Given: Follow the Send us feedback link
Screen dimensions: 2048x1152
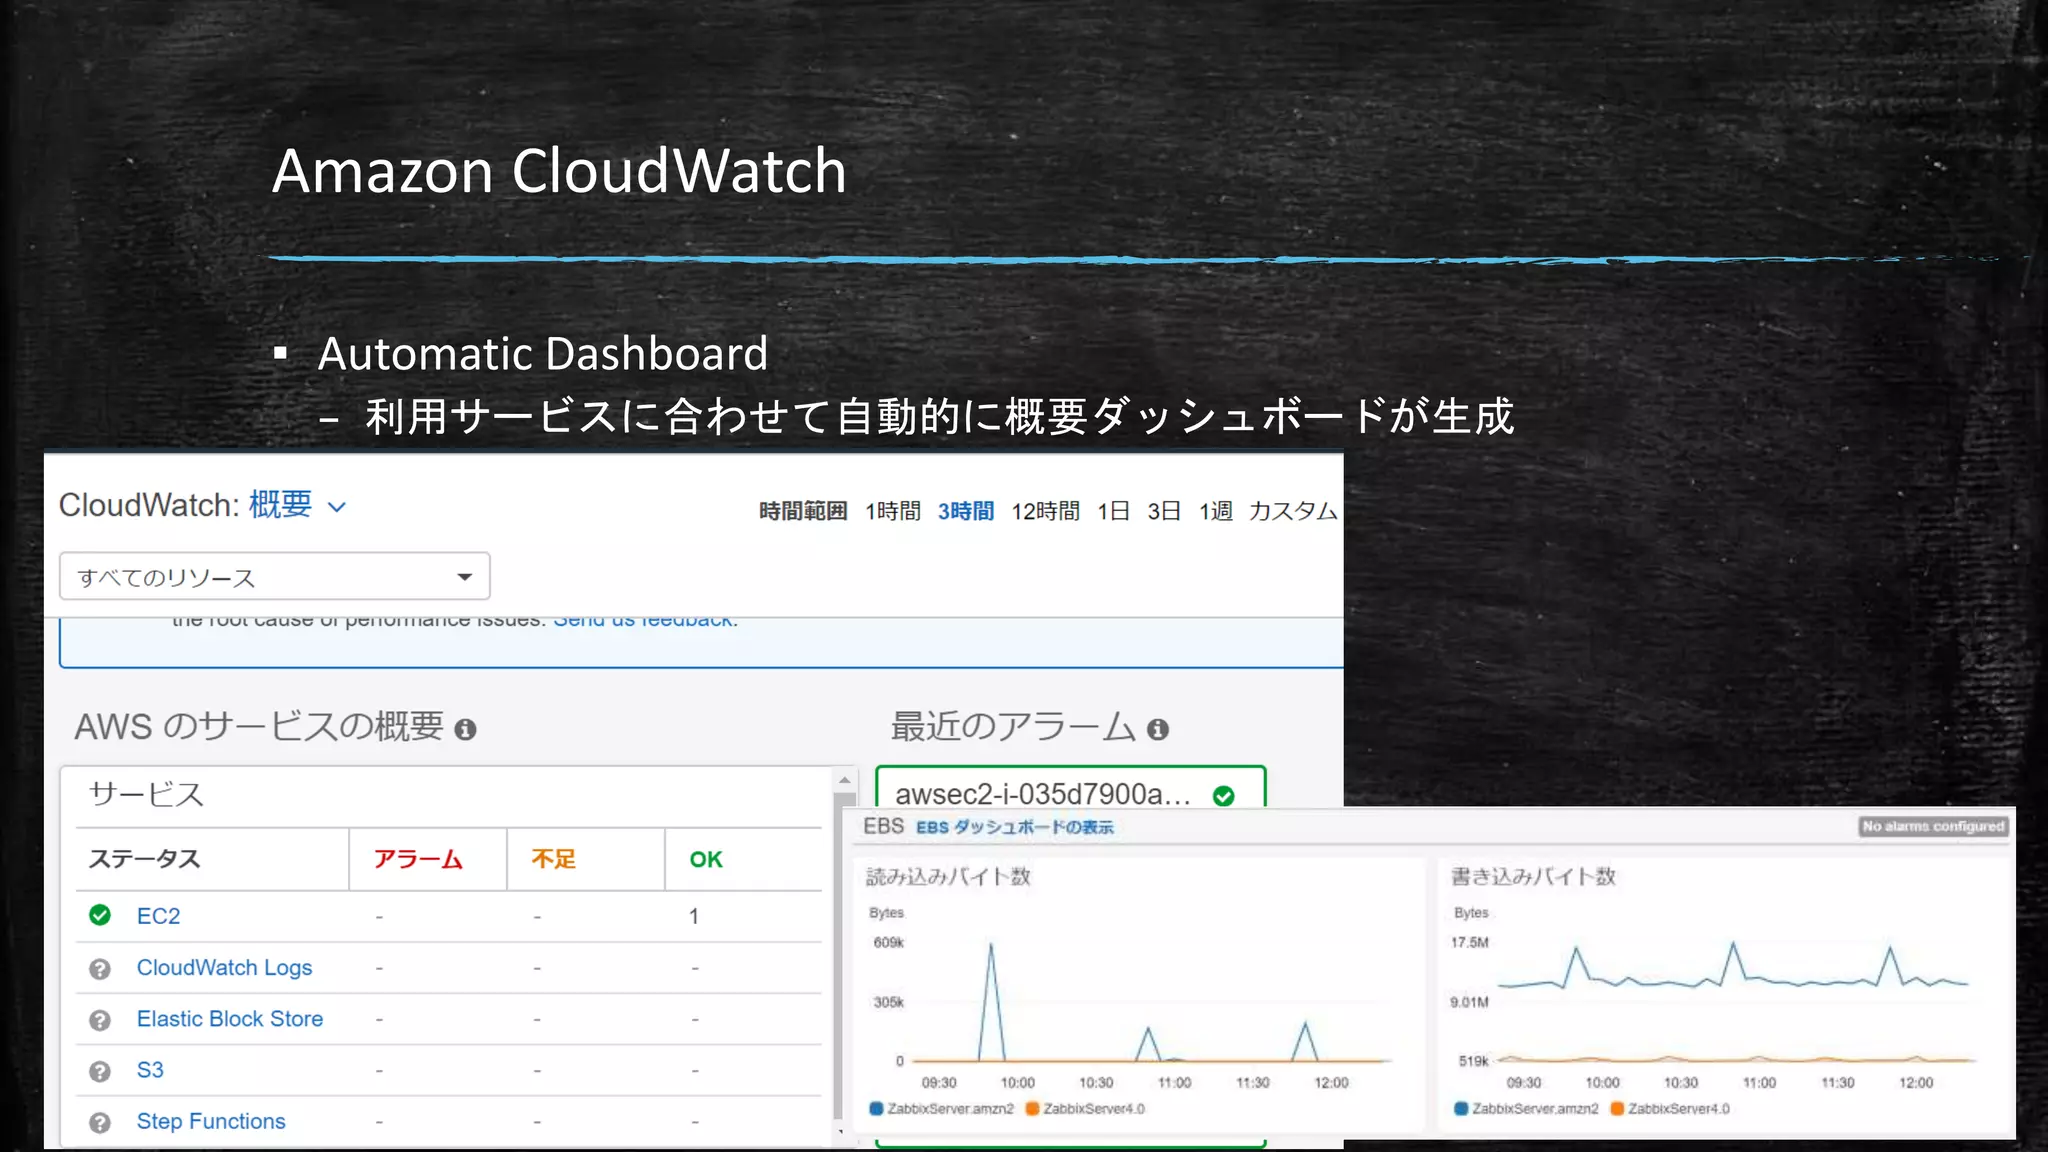Looking at the screenshot, I should [643, 622].
